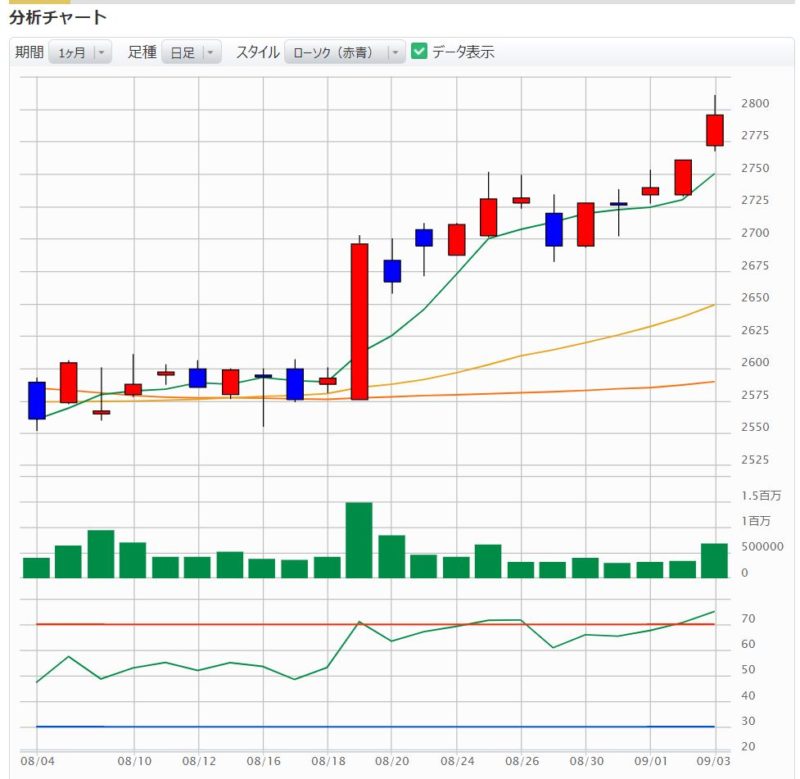Click the 2650 price axis label

[755, 297]
